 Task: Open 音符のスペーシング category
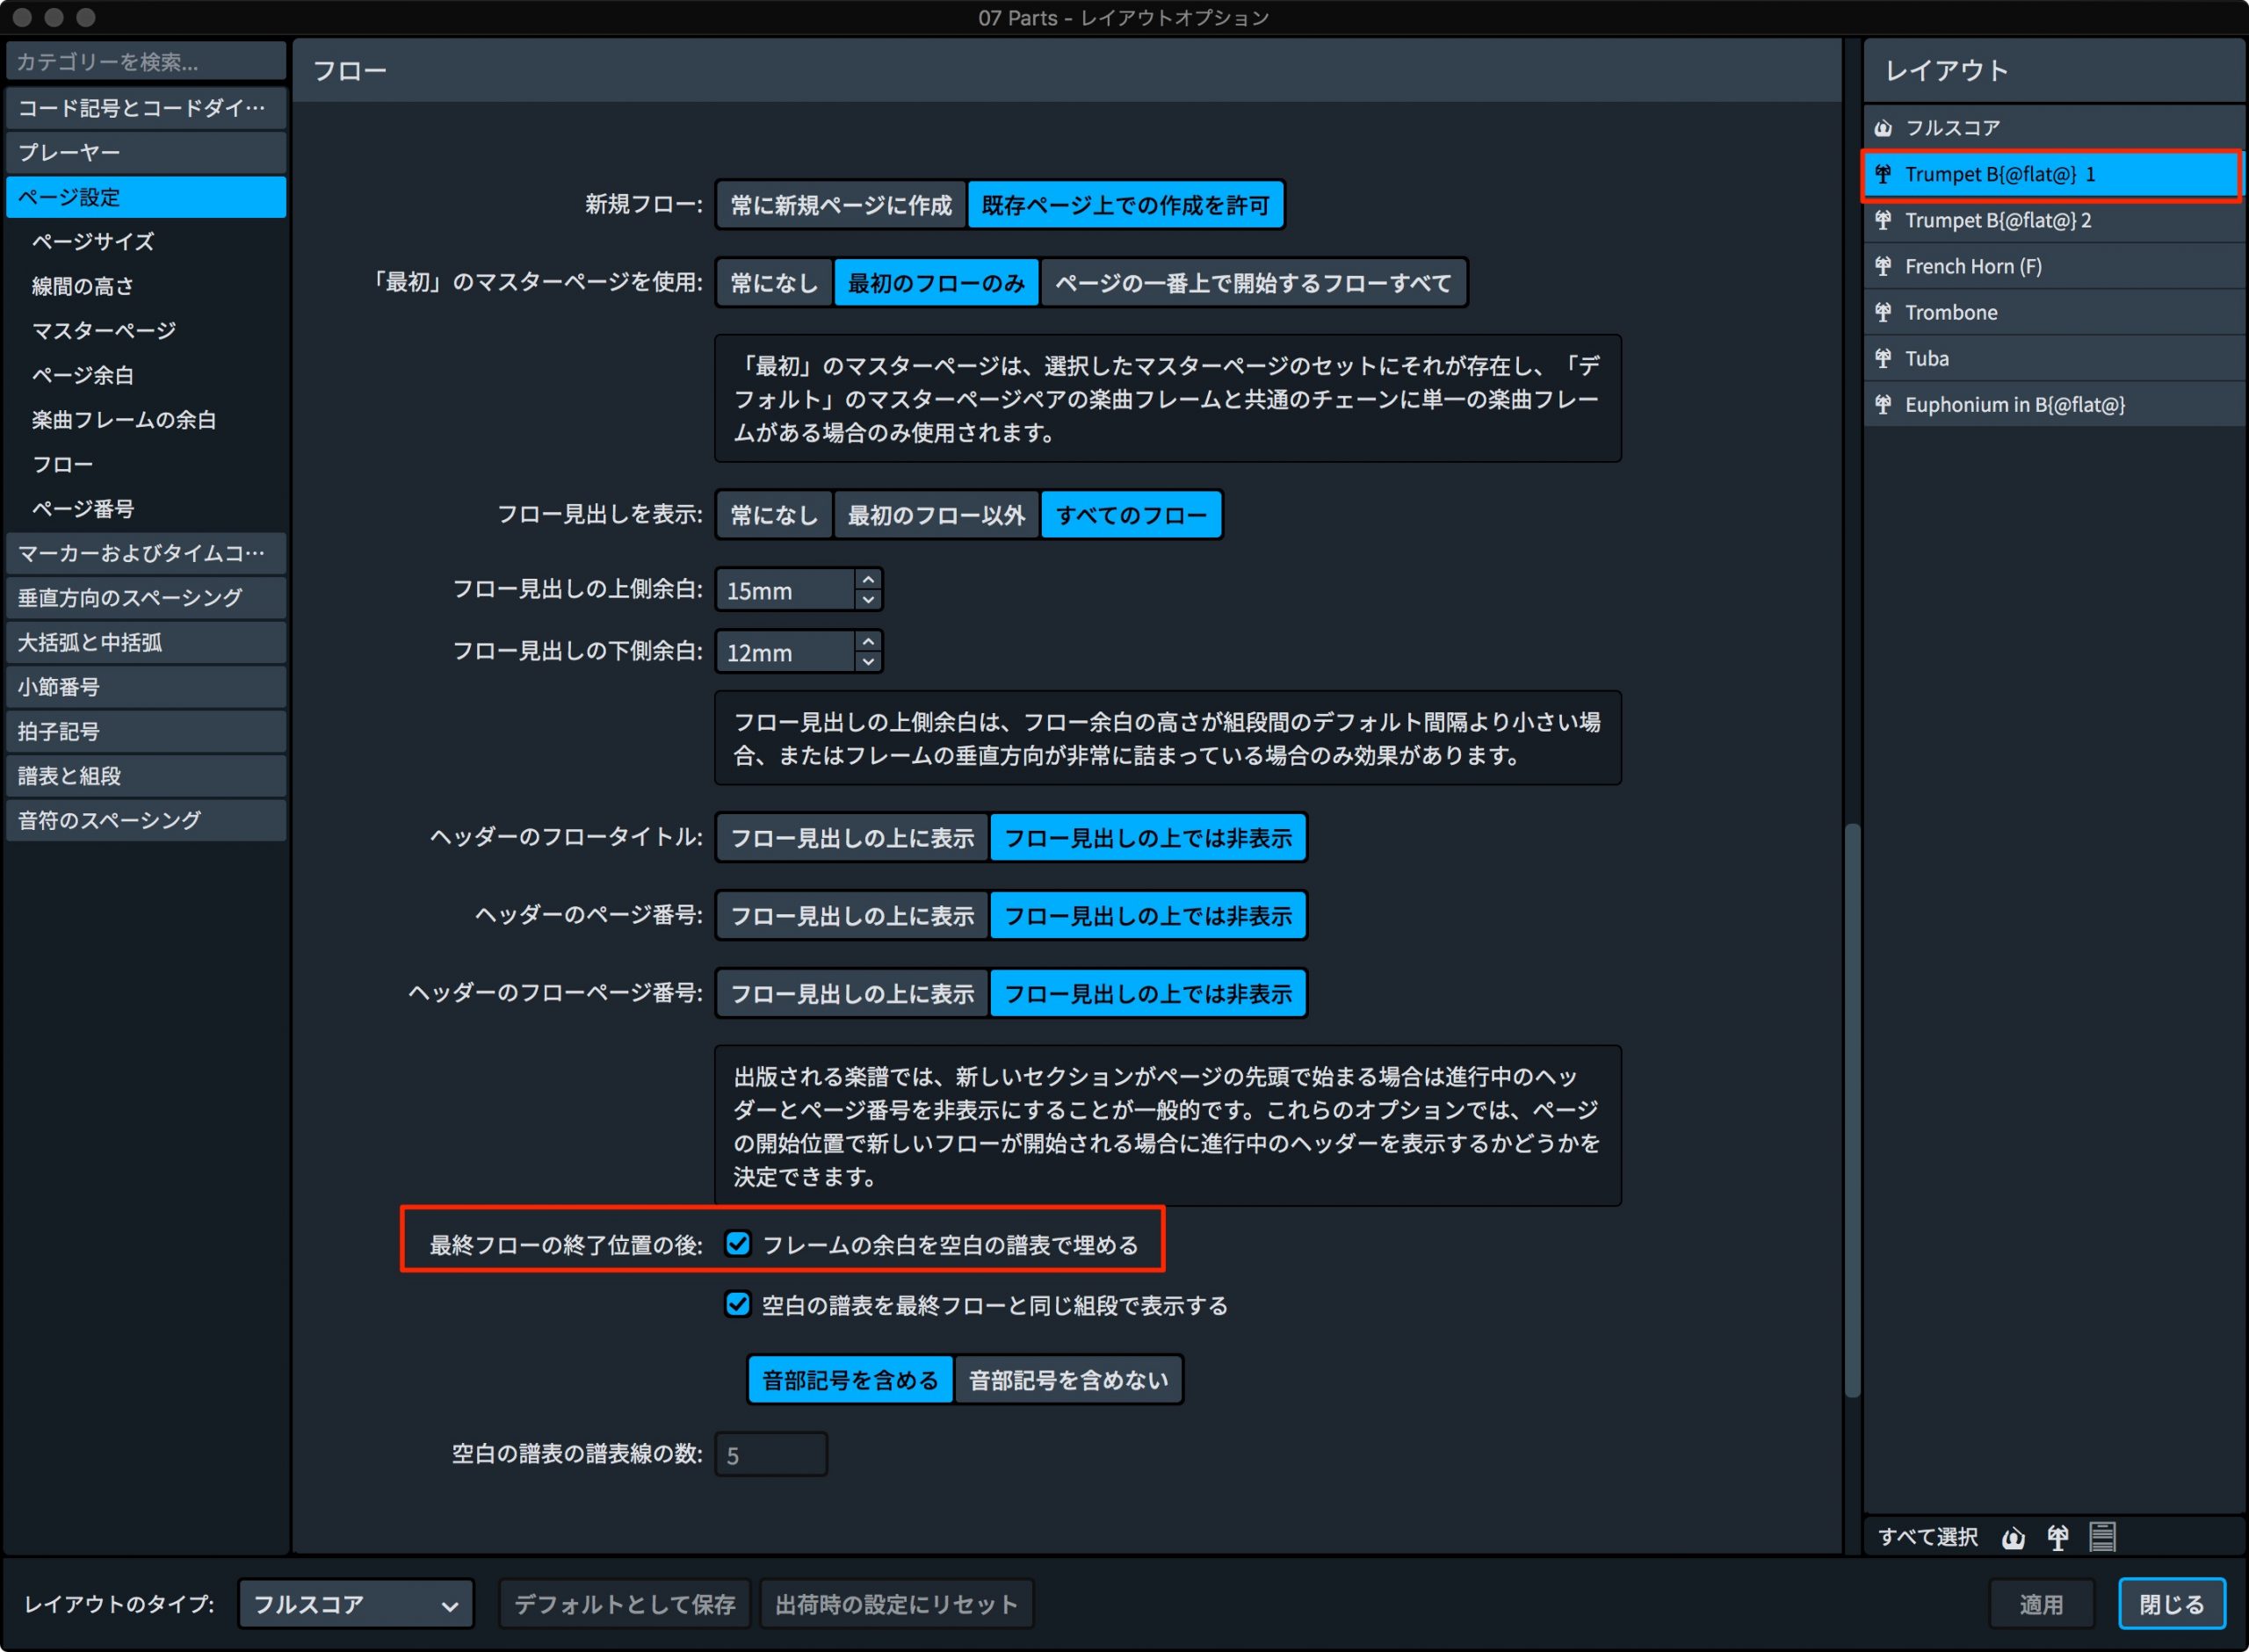pos(146,820)
